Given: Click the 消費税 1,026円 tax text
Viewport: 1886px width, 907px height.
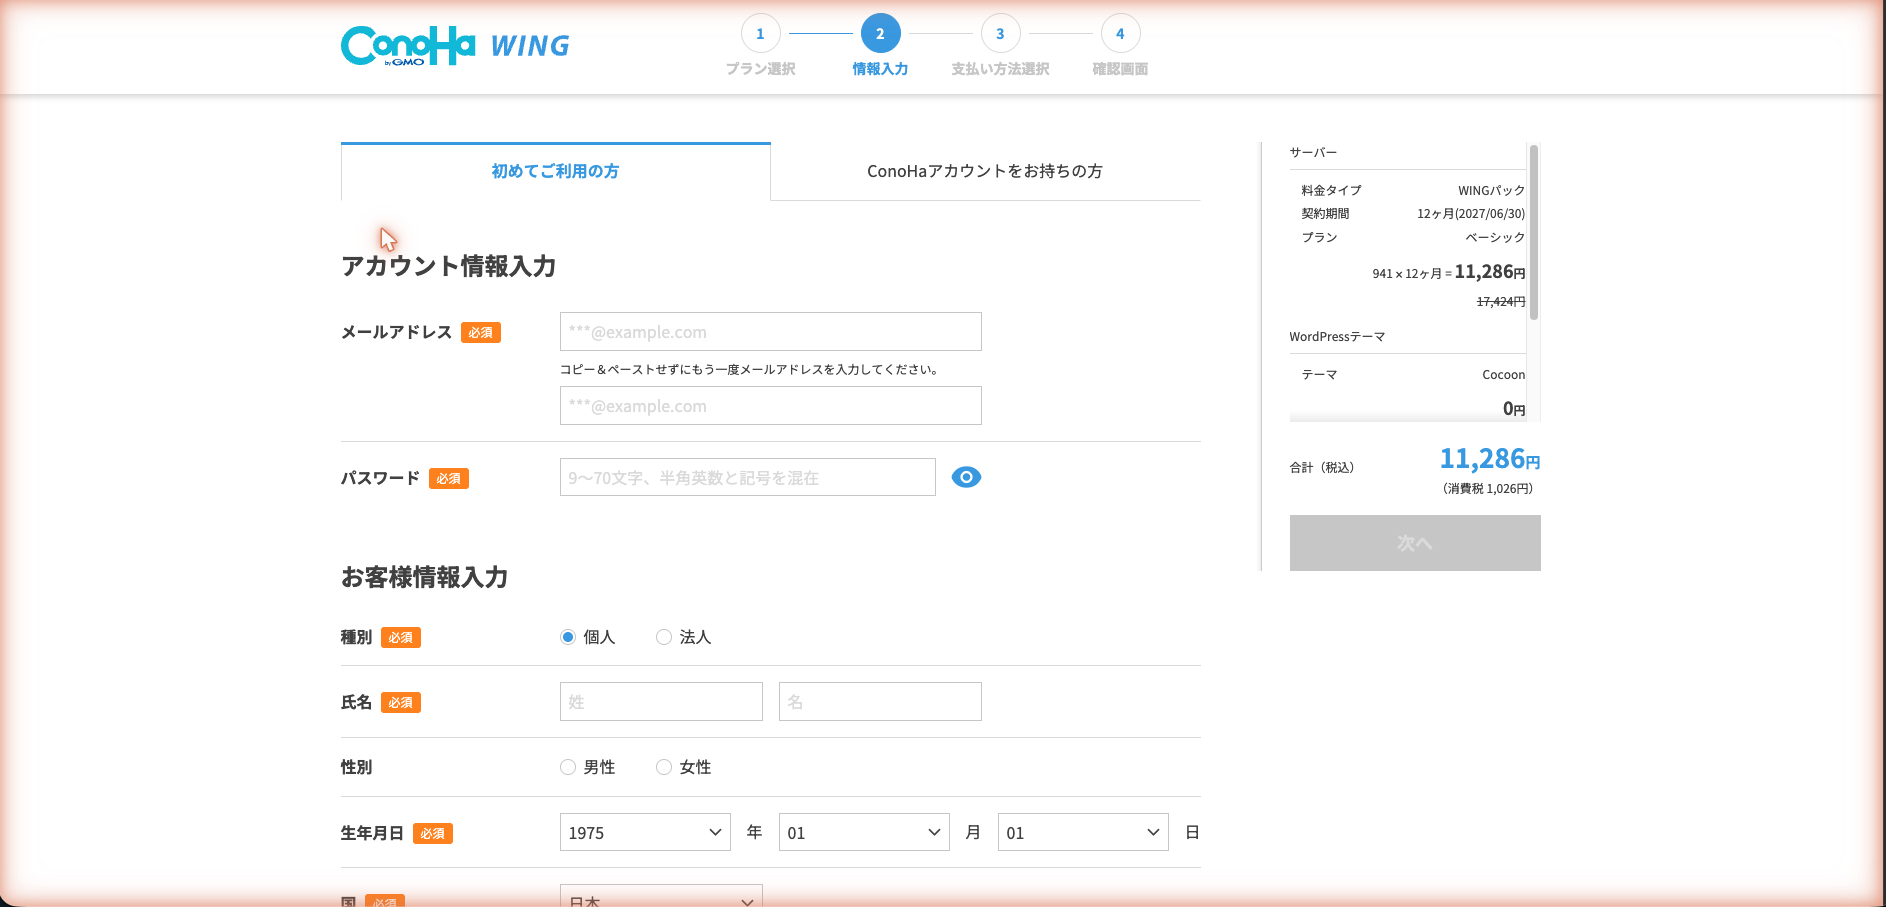Looking at the screenshot, I should 1488,489.
